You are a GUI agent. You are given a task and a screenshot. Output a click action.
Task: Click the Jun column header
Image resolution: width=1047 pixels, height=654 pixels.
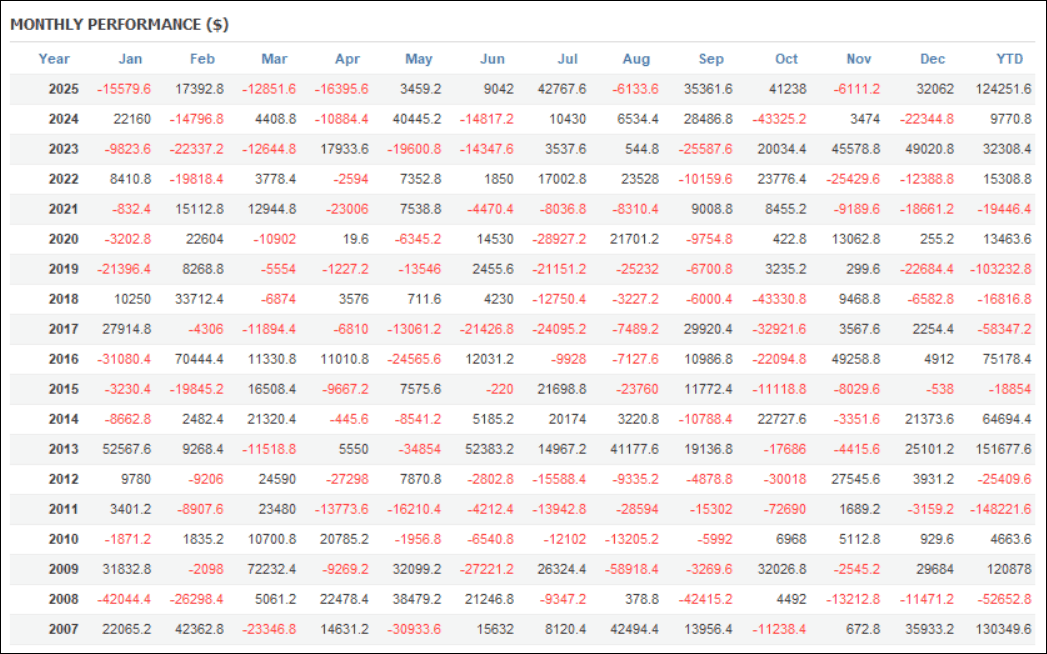coord(493,59)
